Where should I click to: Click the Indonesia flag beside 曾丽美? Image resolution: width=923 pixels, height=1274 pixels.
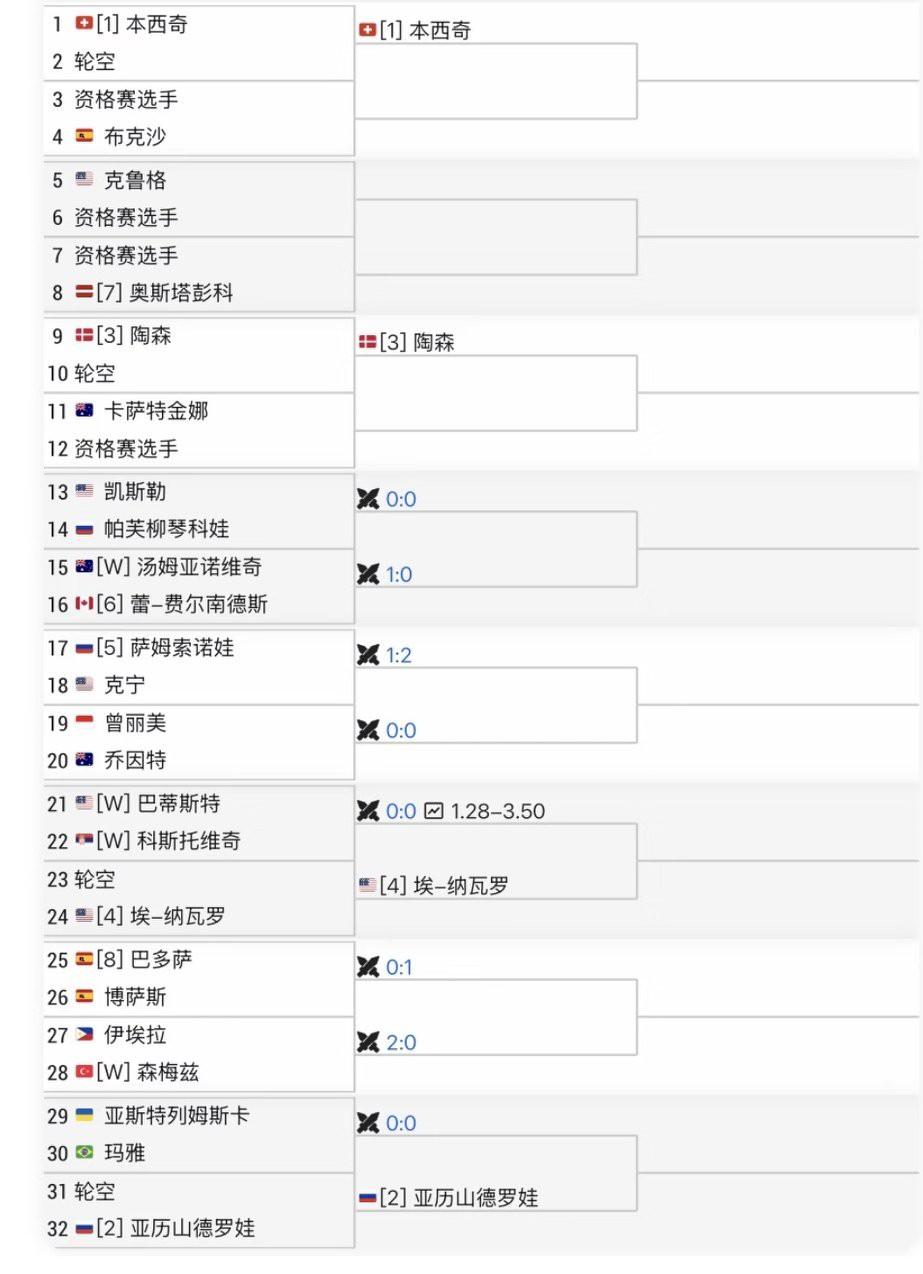84,722
